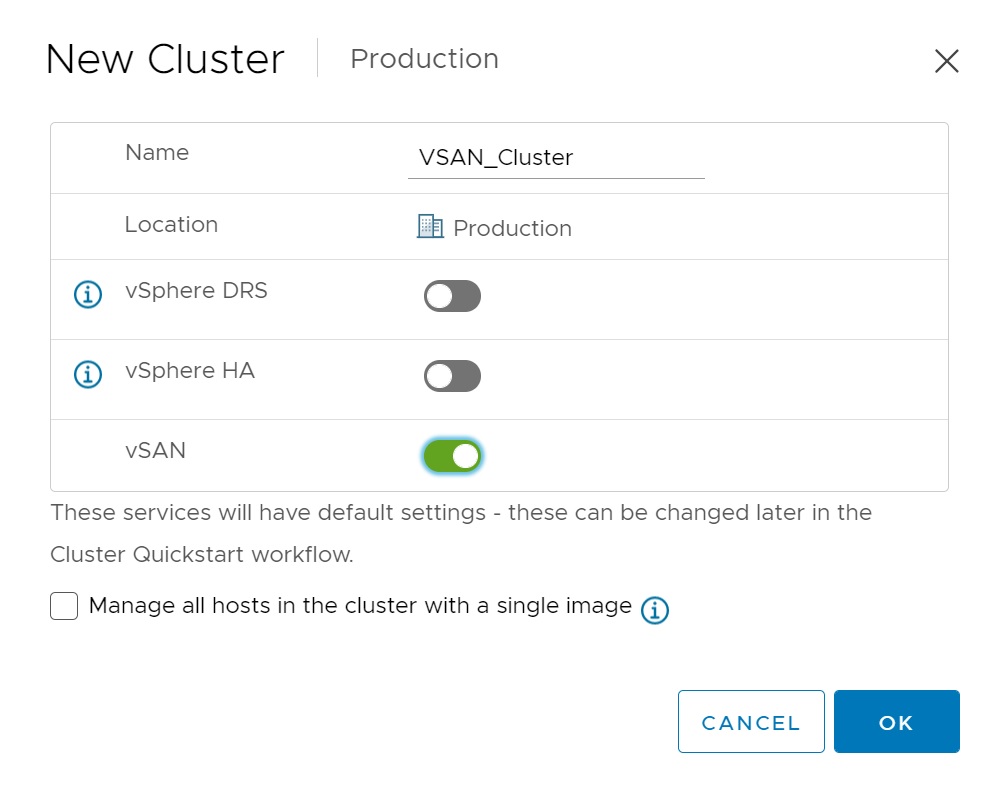
Task: Focus the Name field containing VSAN_Cluster
Action: [x=556, y=158]
